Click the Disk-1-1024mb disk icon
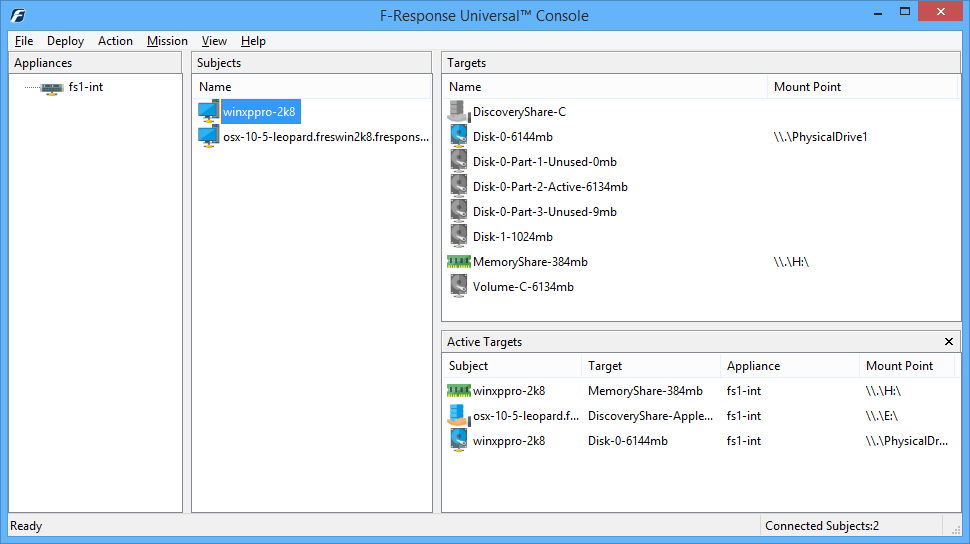Image resolution: width=970 pixels, height=544 pixels. pyautogui.click(x=458, y=236)
